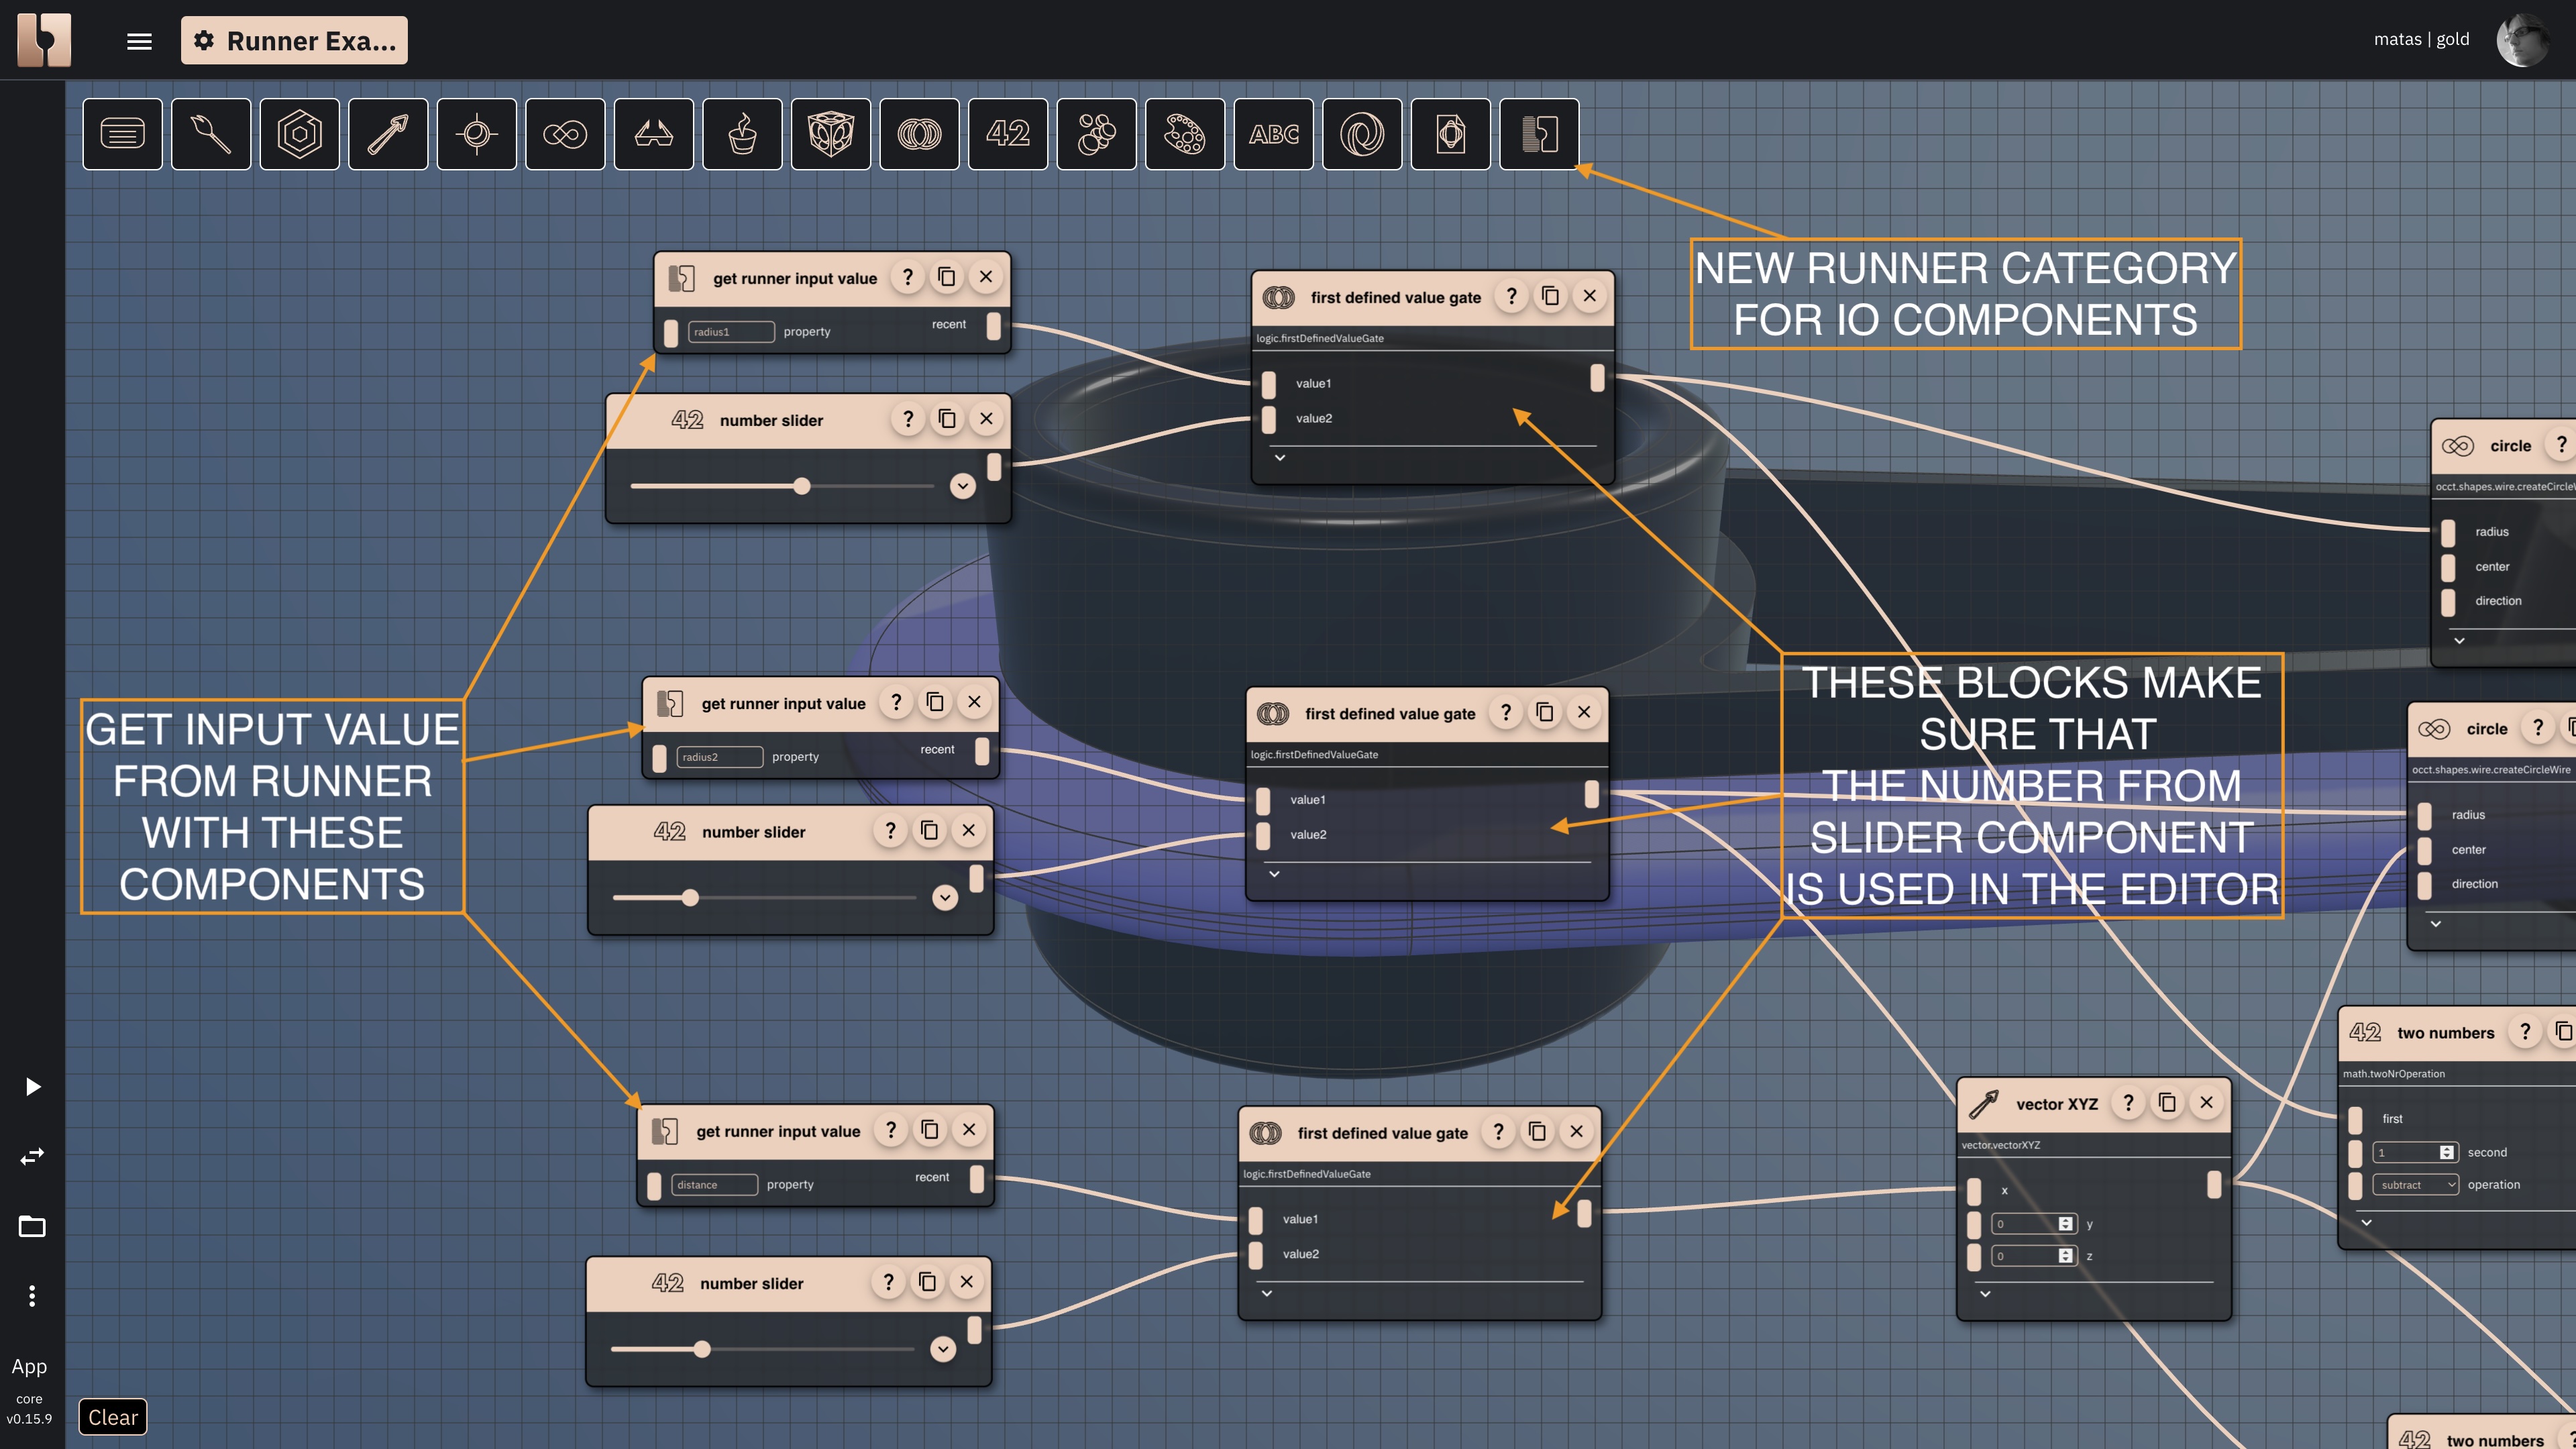The image size is (2576, 1449).
Task: Click the bitbybit logo
Action: pyautogui.click(x=44, y=40)
